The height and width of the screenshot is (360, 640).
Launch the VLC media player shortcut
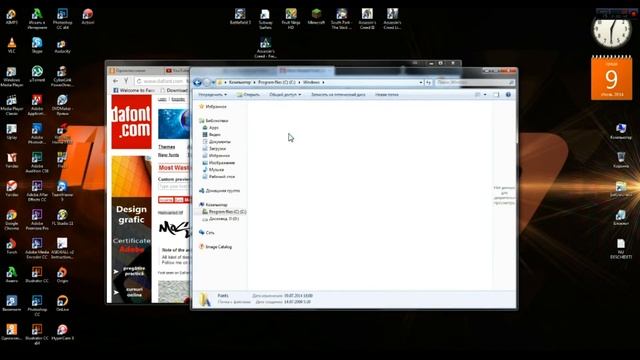[x=11, y=45]
